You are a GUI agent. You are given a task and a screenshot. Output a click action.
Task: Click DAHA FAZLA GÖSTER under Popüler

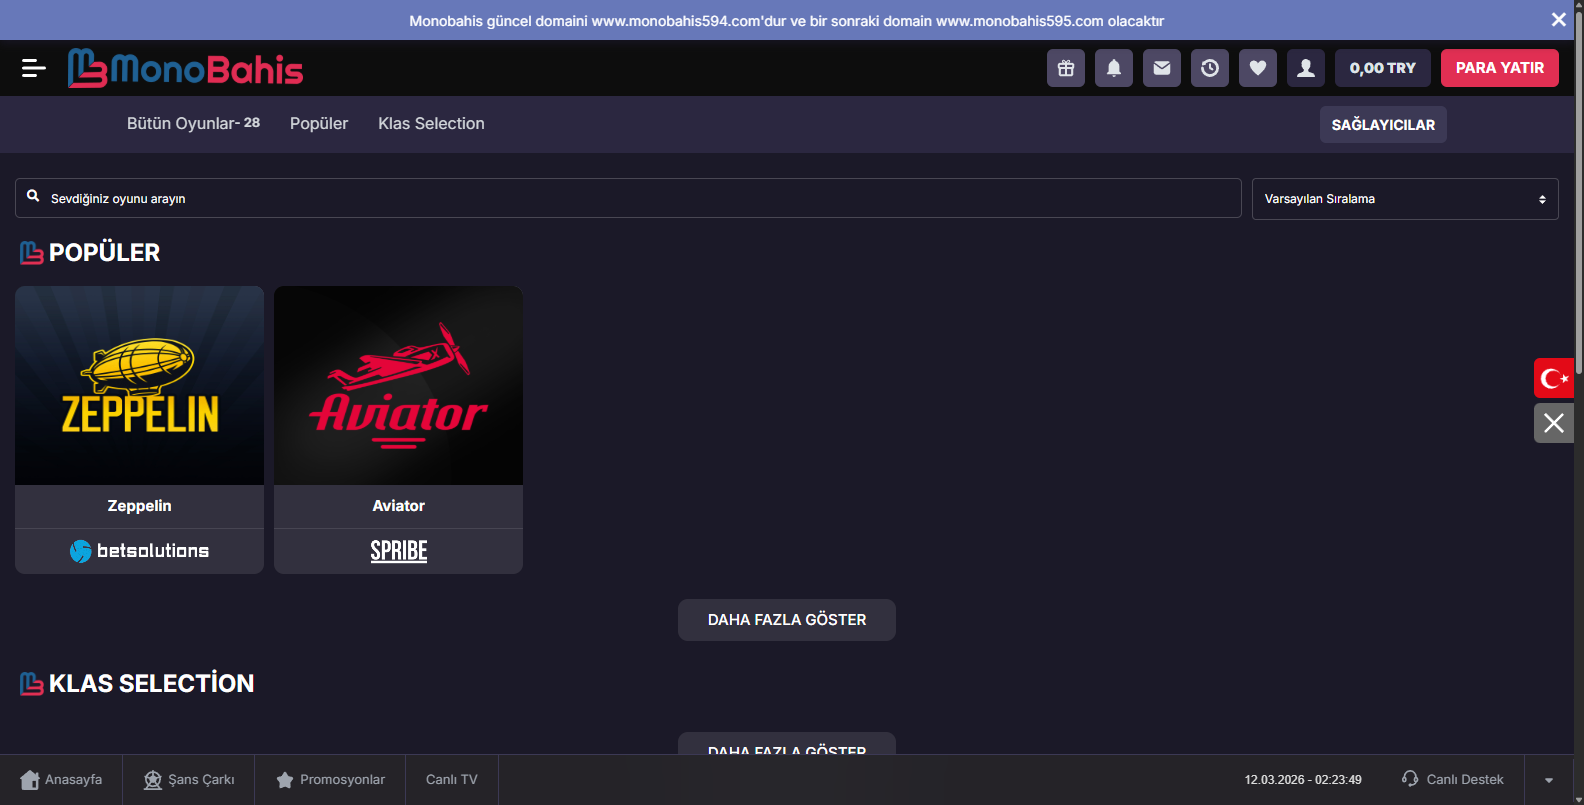[787, 620]
